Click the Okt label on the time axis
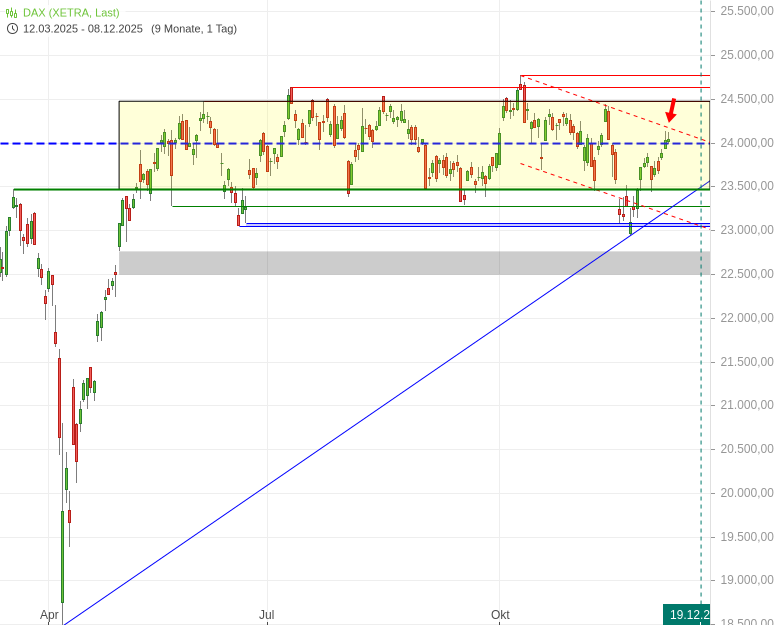This screenshot has height=625, width=780. pos(501,614)
